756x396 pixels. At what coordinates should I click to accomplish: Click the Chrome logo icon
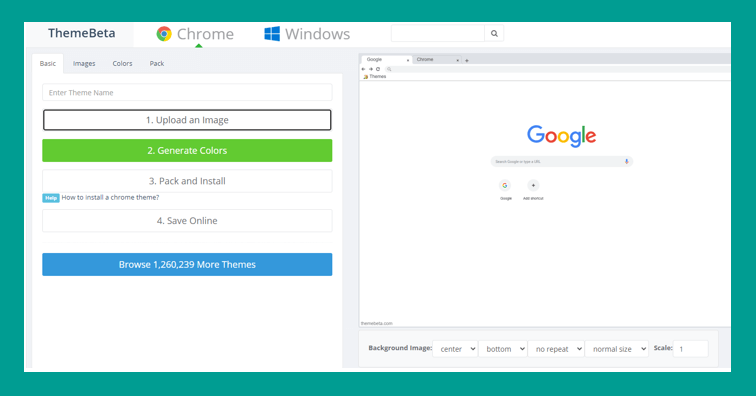pos(164,34)
